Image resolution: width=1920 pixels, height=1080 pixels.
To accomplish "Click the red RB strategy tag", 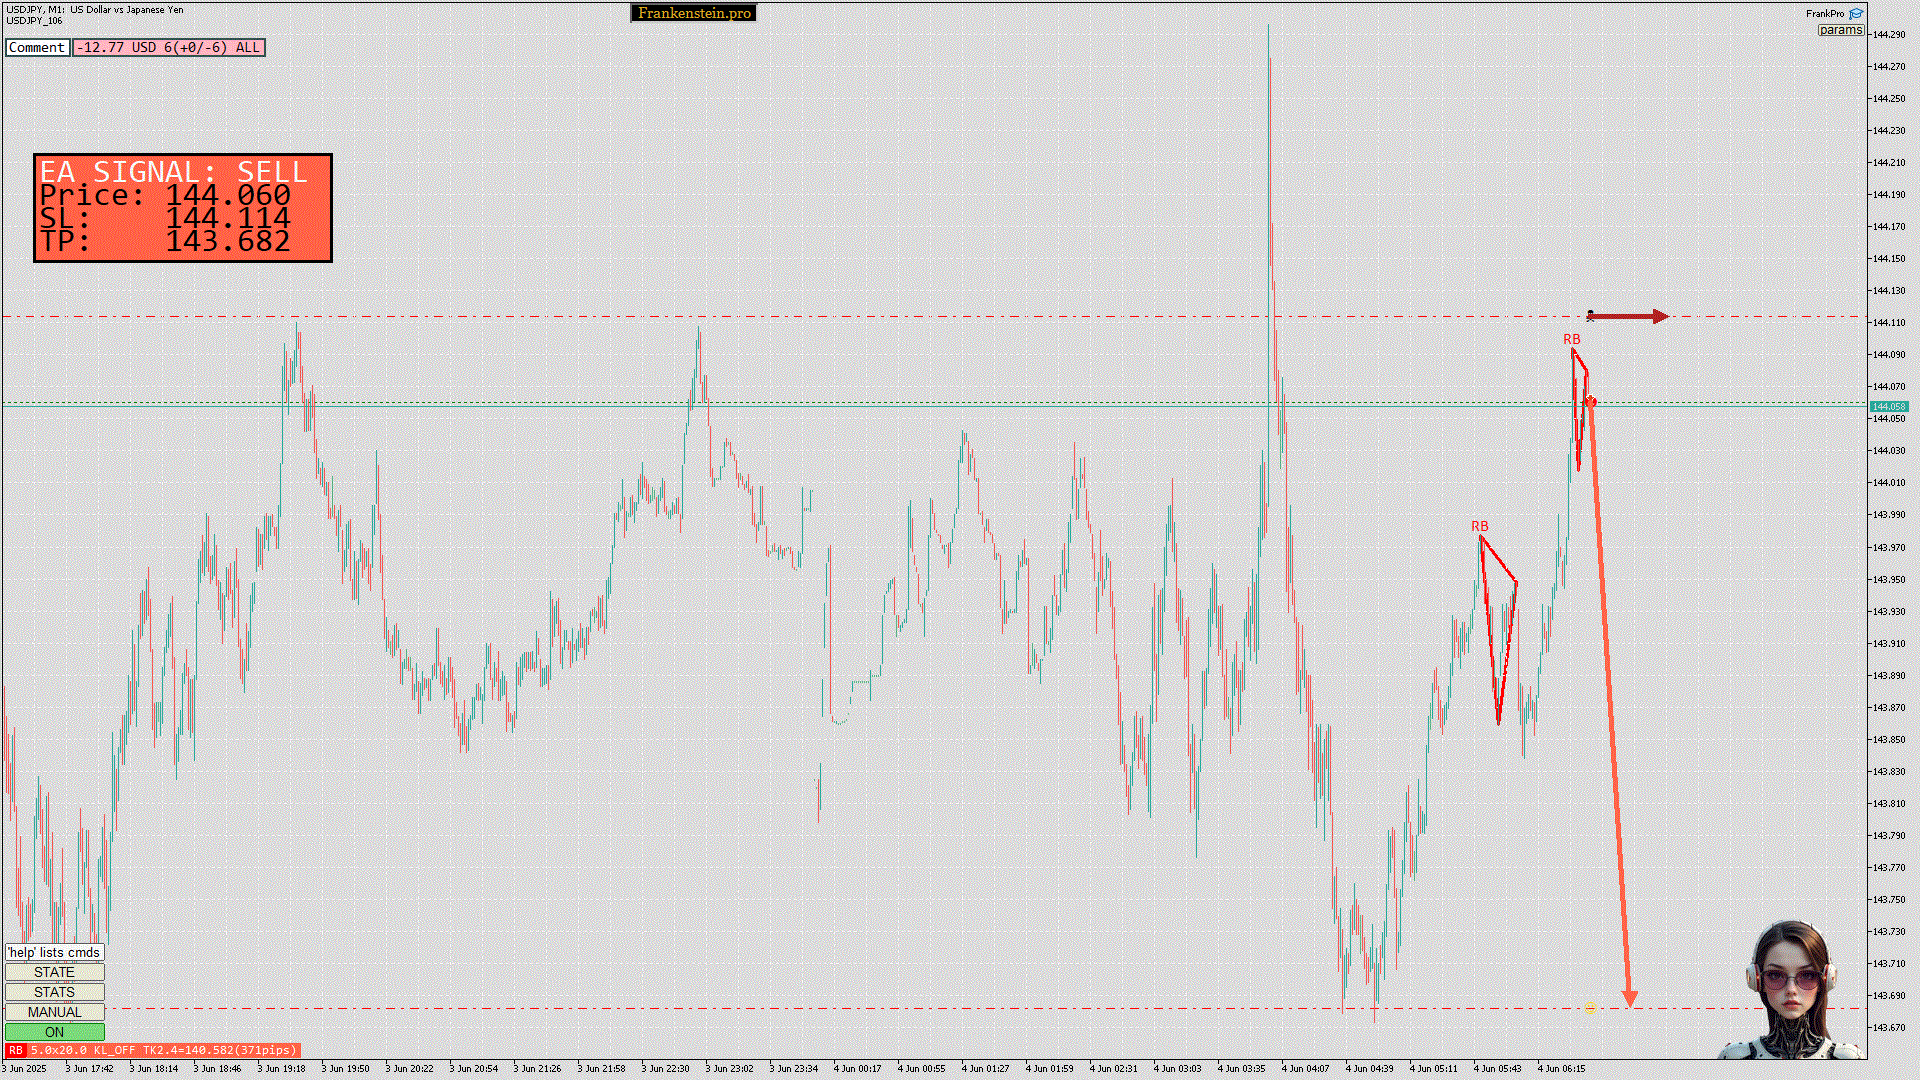I will click(x=15, y=1050).
